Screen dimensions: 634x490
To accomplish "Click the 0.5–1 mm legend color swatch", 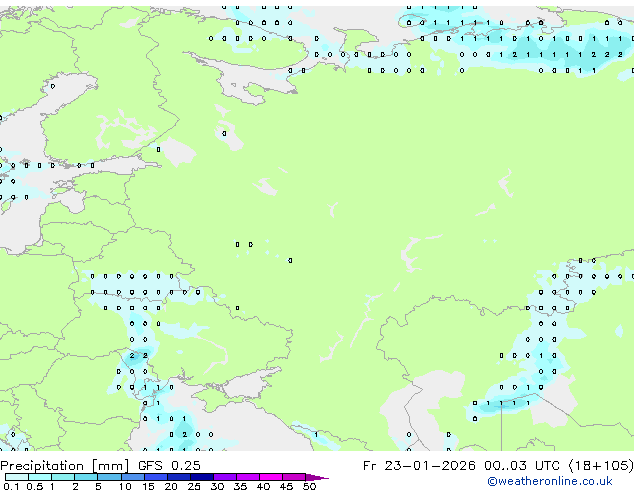I will [x=40, y=477].
